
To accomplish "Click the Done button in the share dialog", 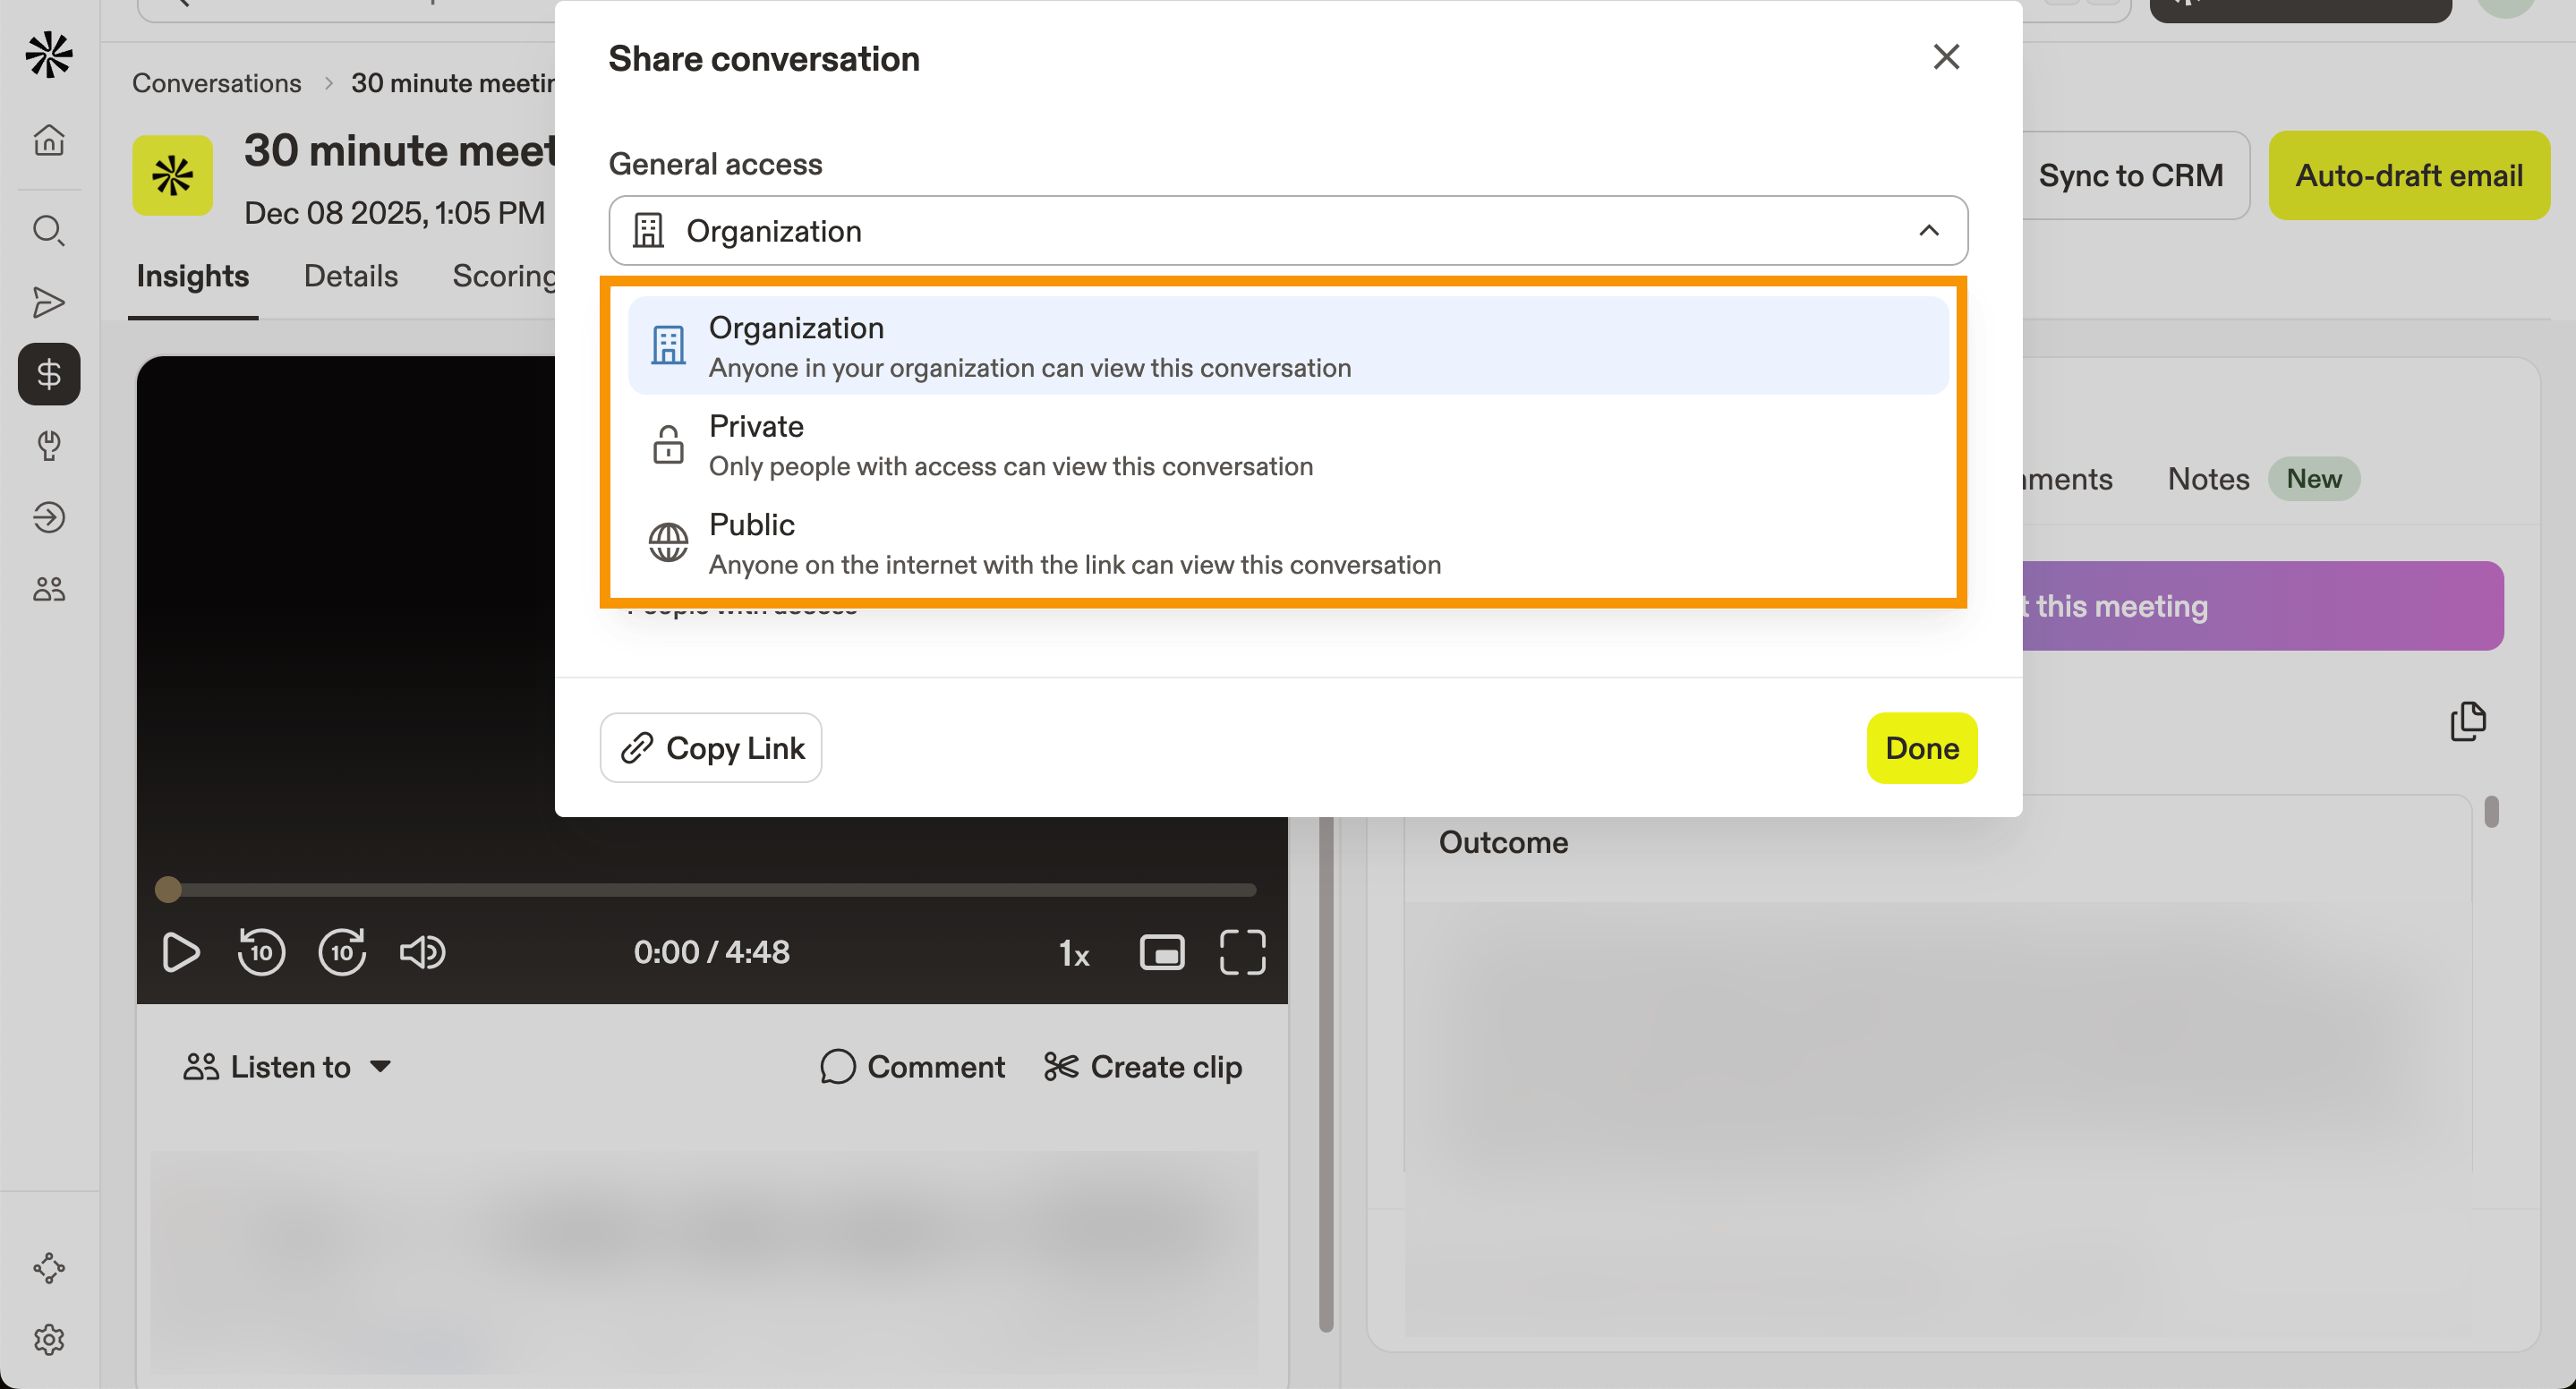I will tap(1921, 747).
